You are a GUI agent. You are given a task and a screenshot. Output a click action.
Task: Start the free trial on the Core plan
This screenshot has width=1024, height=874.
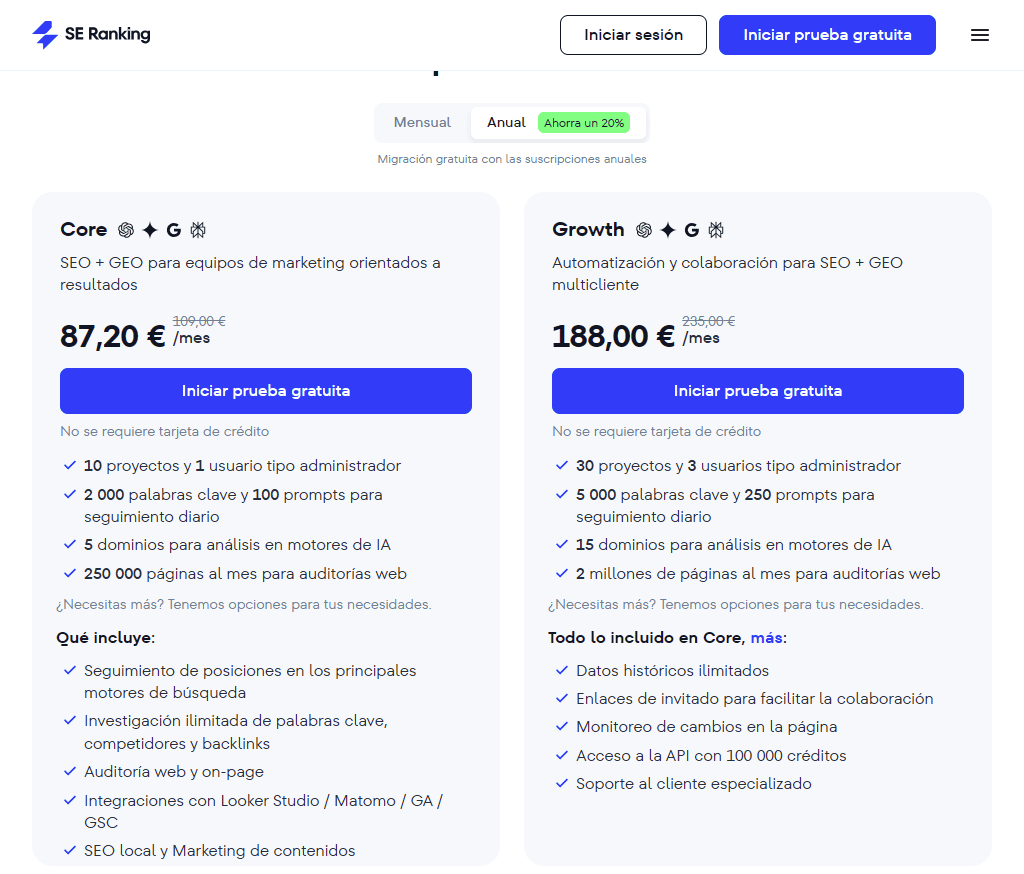(x=266, y=391)
